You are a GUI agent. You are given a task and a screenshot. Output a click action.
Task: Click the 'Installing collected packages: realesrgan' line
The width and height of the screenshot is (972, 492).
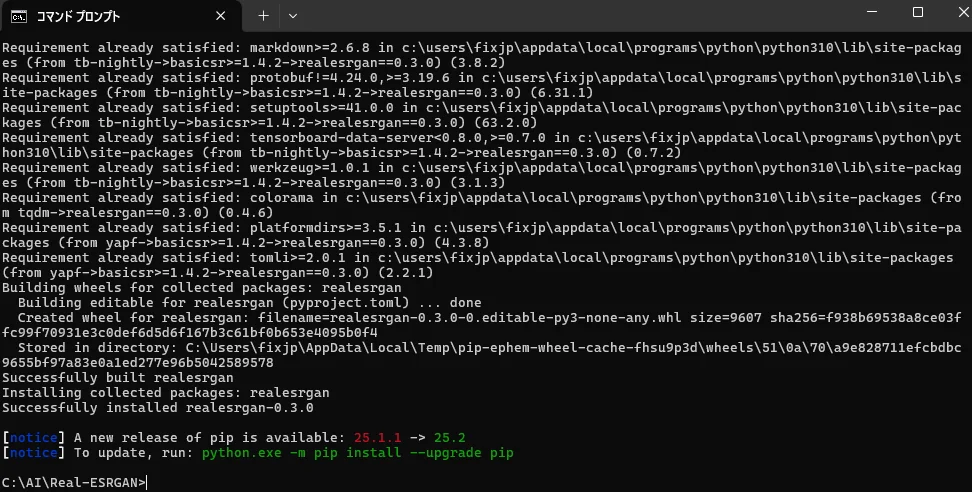(166, 393)
